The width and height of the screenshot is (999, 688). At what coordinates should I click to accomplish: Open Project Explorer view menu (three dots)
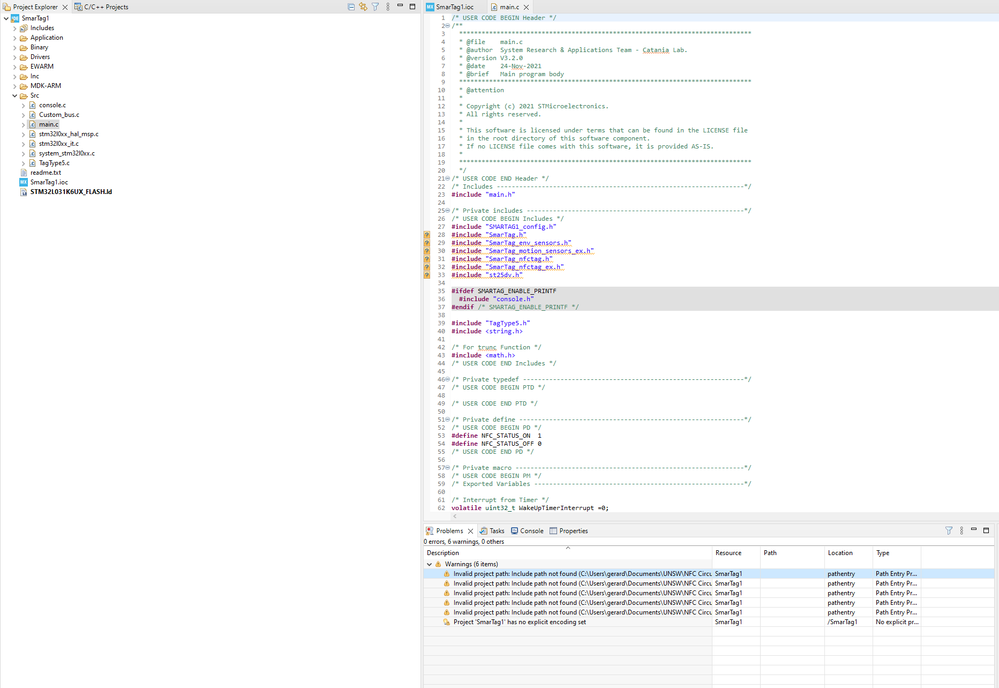coord(388,7)
